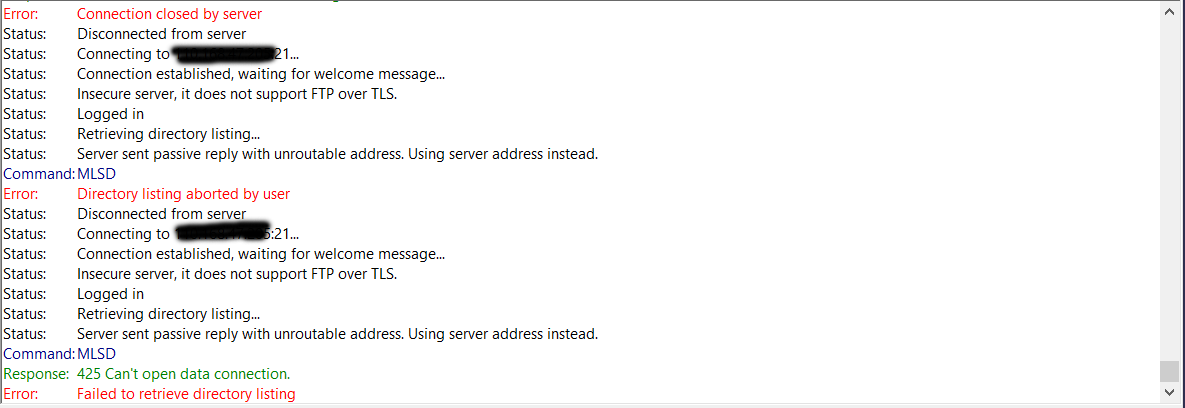Viewport: 1185px width, 408px height.
Task: Select the first "Logged in" status line
Action: [x=110, y=114]
